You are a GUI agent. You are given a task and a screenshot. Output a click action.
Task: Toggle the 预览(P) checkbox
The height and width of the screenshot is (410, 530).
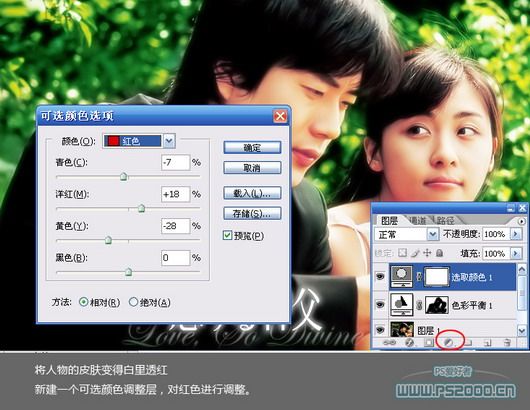click(x=227, y=235)
